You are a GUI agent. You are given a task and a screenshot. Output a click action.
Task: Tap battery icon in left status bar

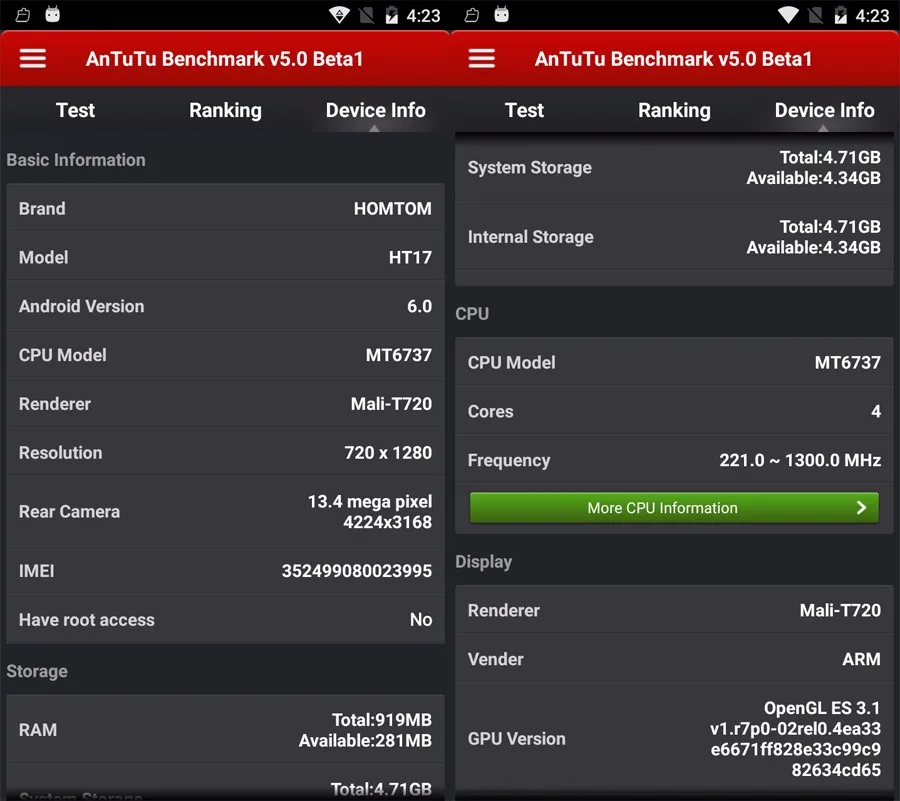click(391, 15)
